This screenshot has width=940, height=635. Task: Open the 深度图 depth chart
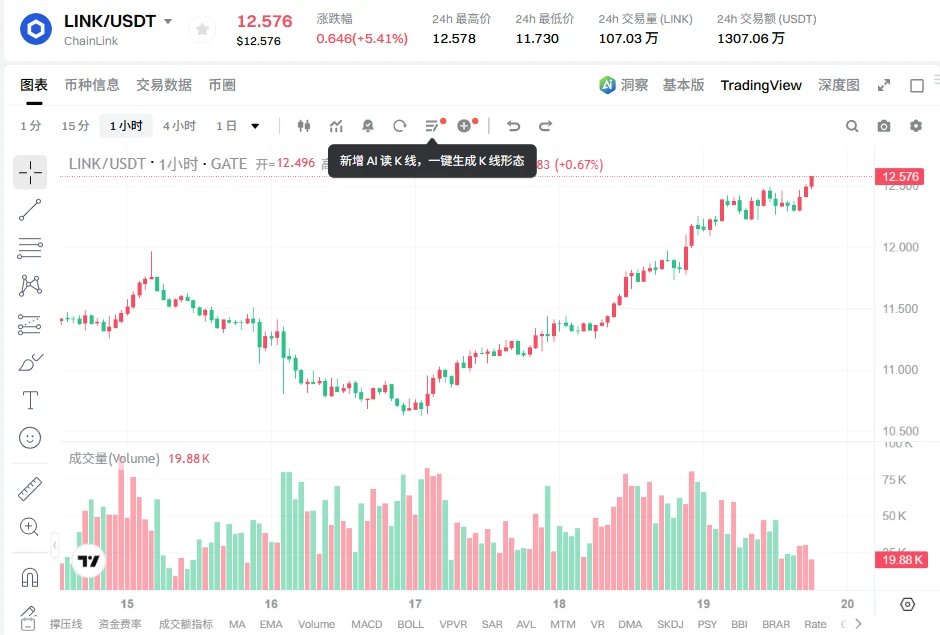point(839,85)
